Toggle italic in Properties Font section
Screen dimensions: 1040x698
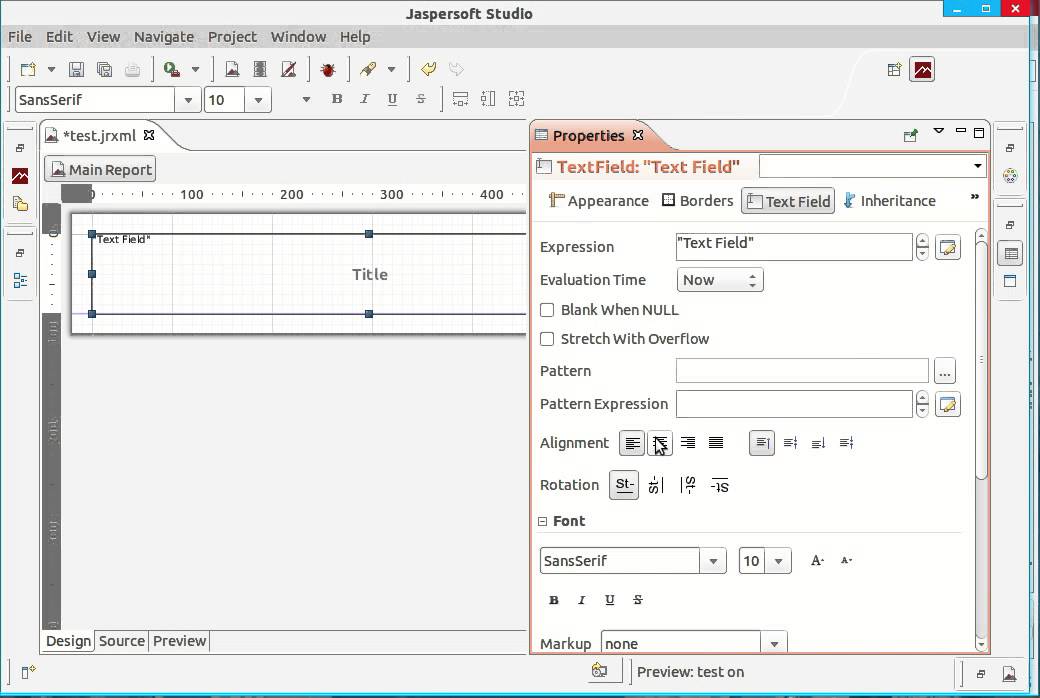[x=582, y=600]
